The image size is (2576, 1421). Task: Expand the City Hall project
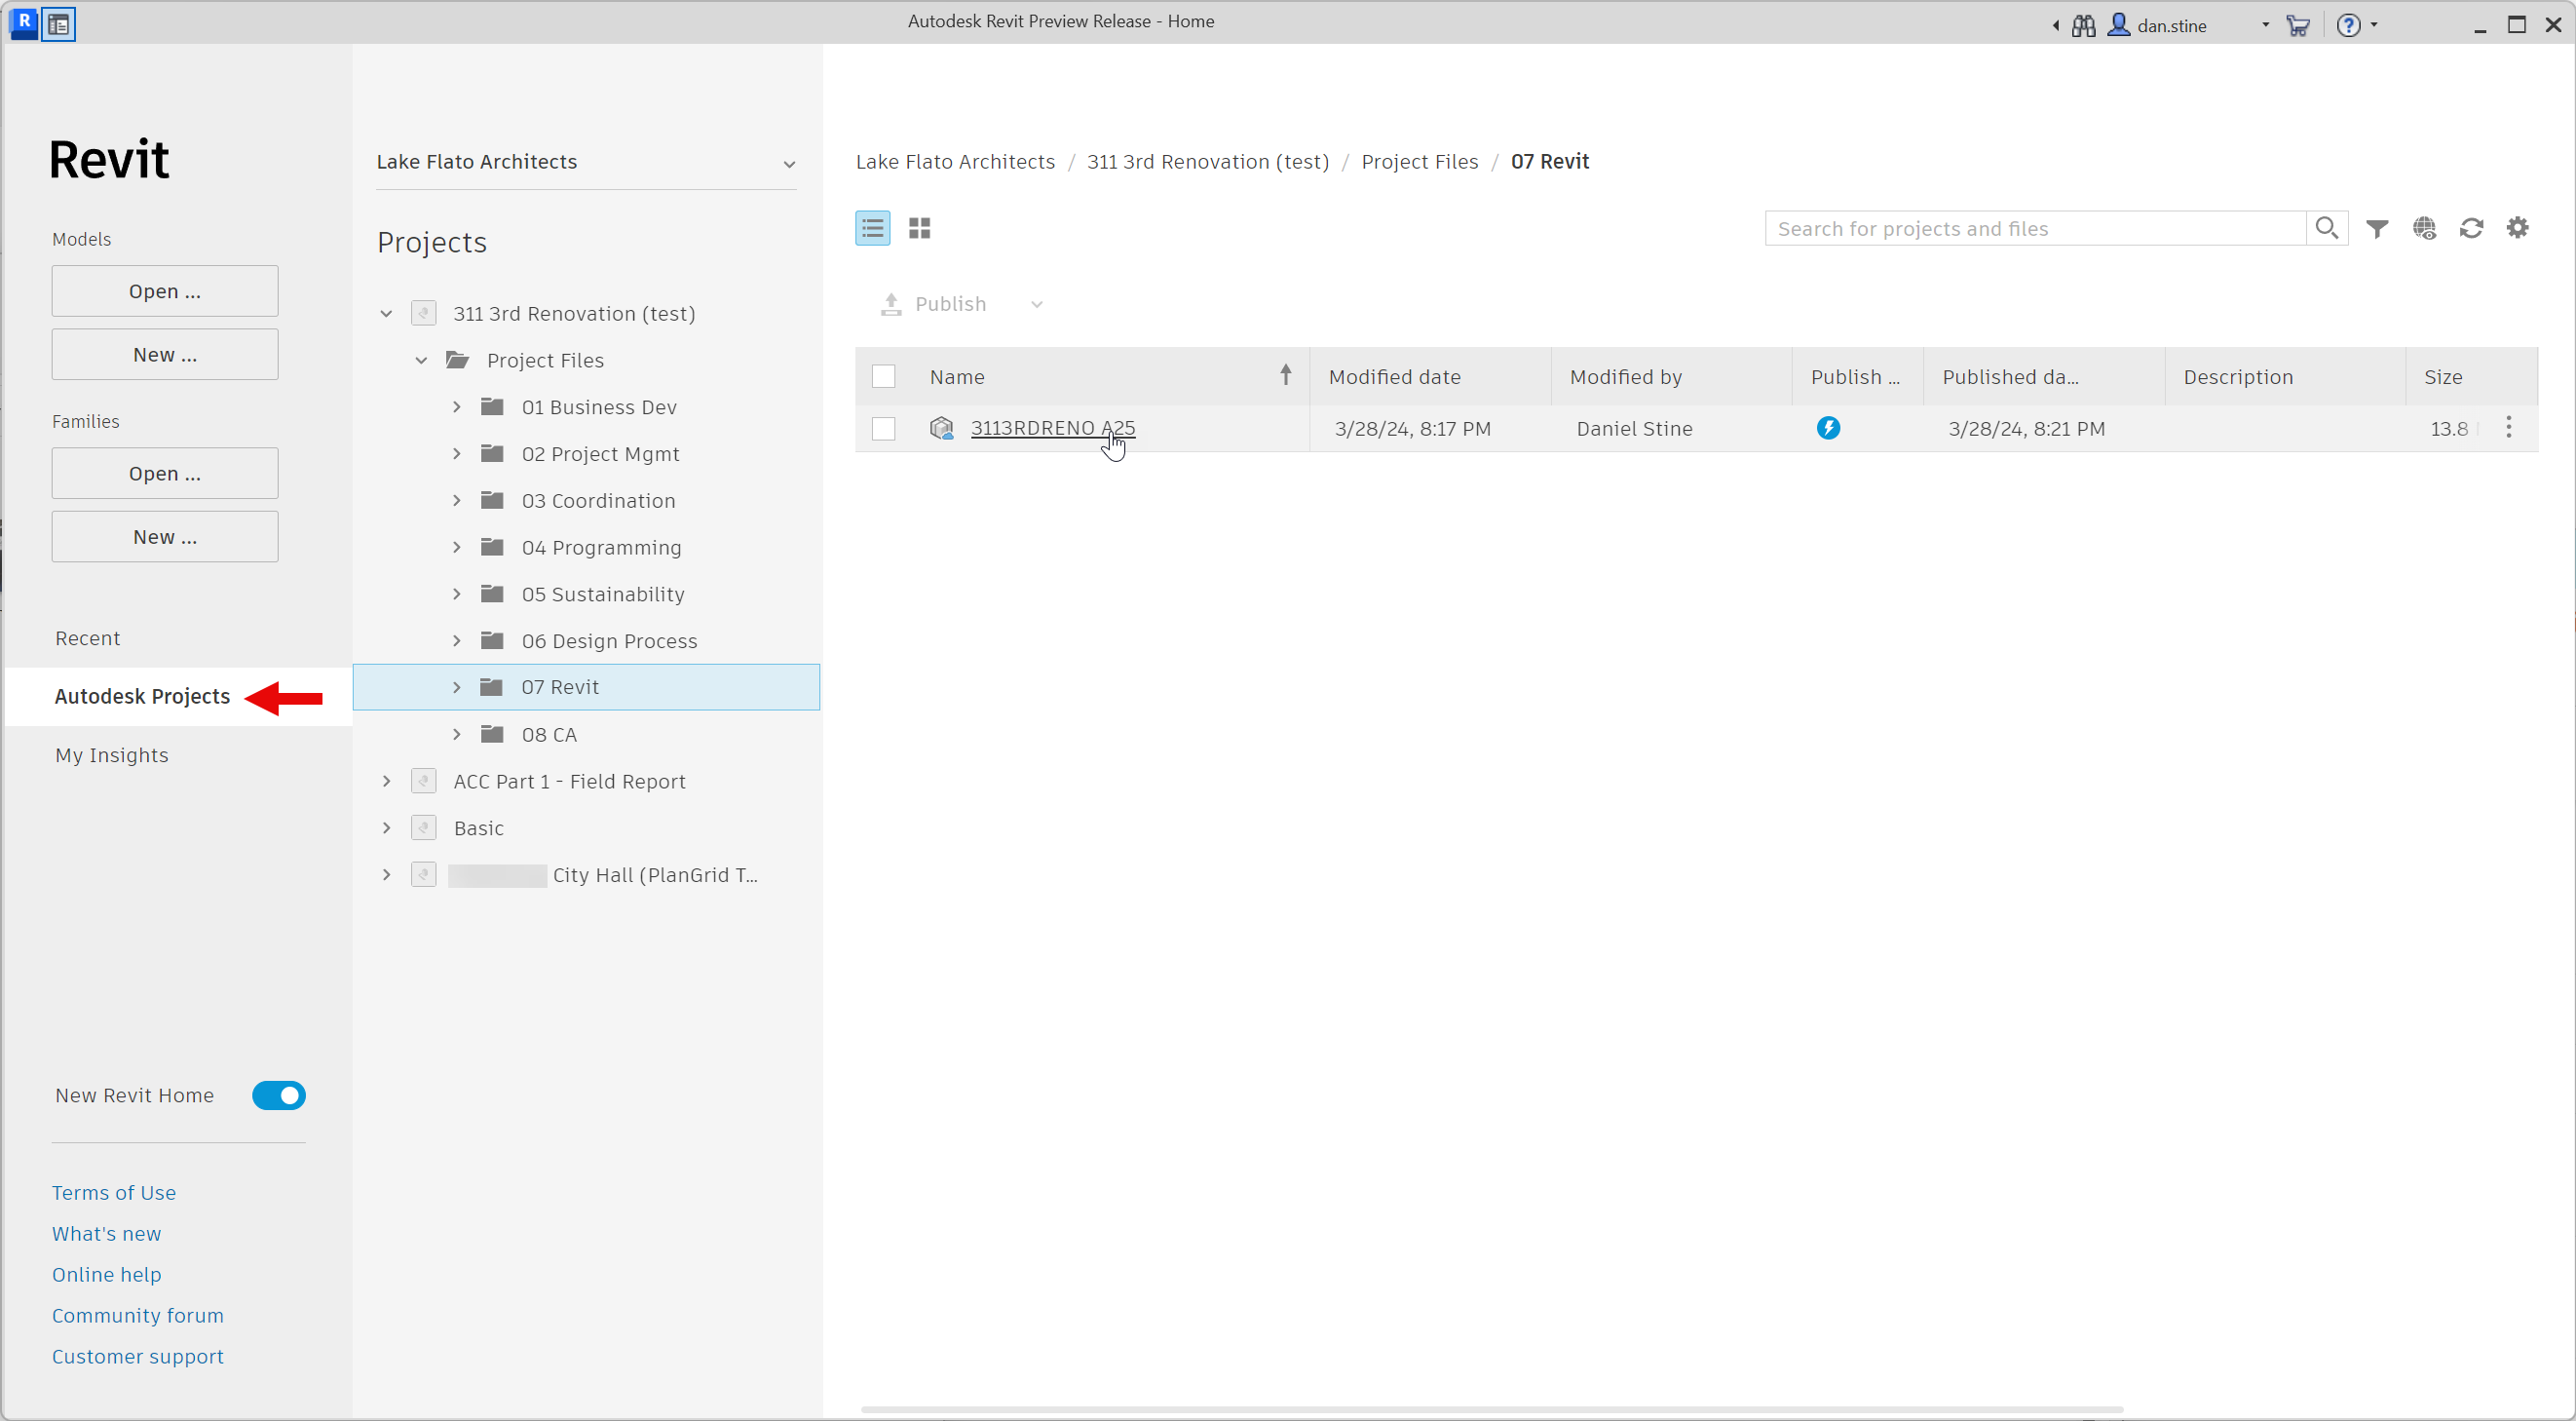pos(386,875)
